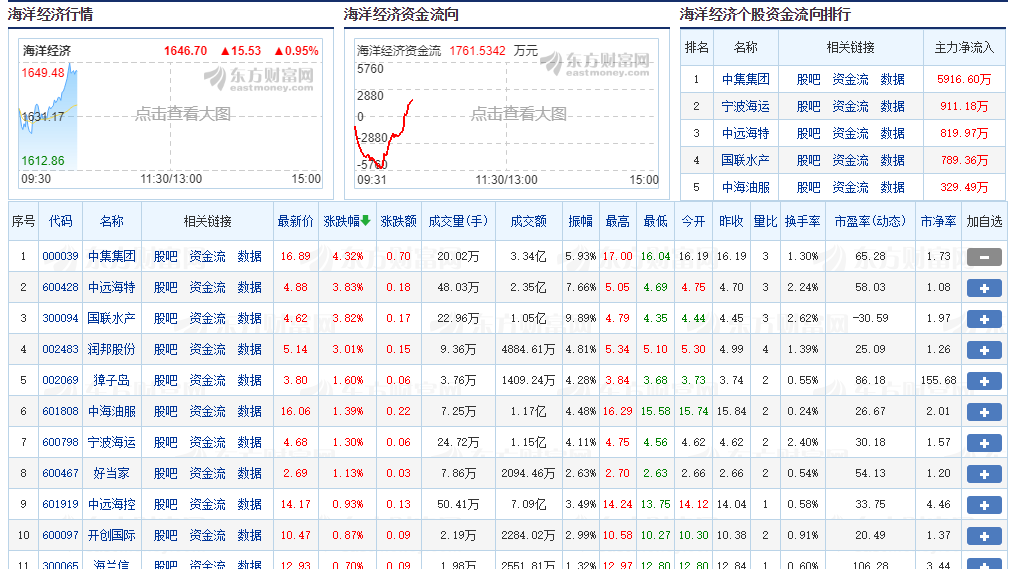The height and width of the screenshot is (569, 1009).
Task: Sort by 涨跌额 column header
Action: pos(398,221)
